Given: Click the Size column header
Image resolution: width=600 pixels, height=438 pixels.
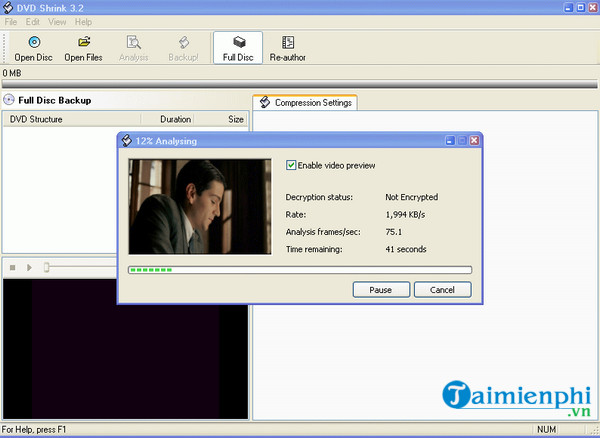Looking at the screenshot, I should point(220,119).
